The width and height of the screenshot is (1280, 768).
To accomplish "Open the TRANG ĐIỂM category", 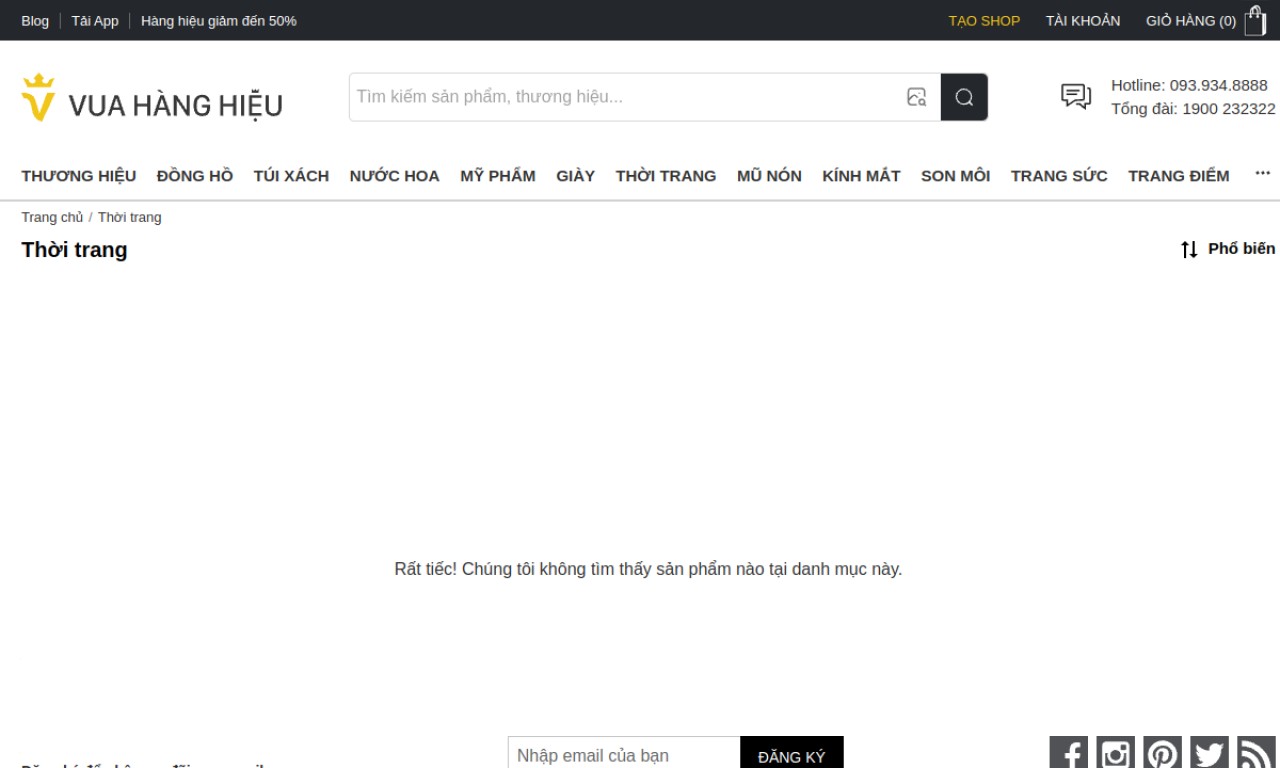I will 1179,176.
